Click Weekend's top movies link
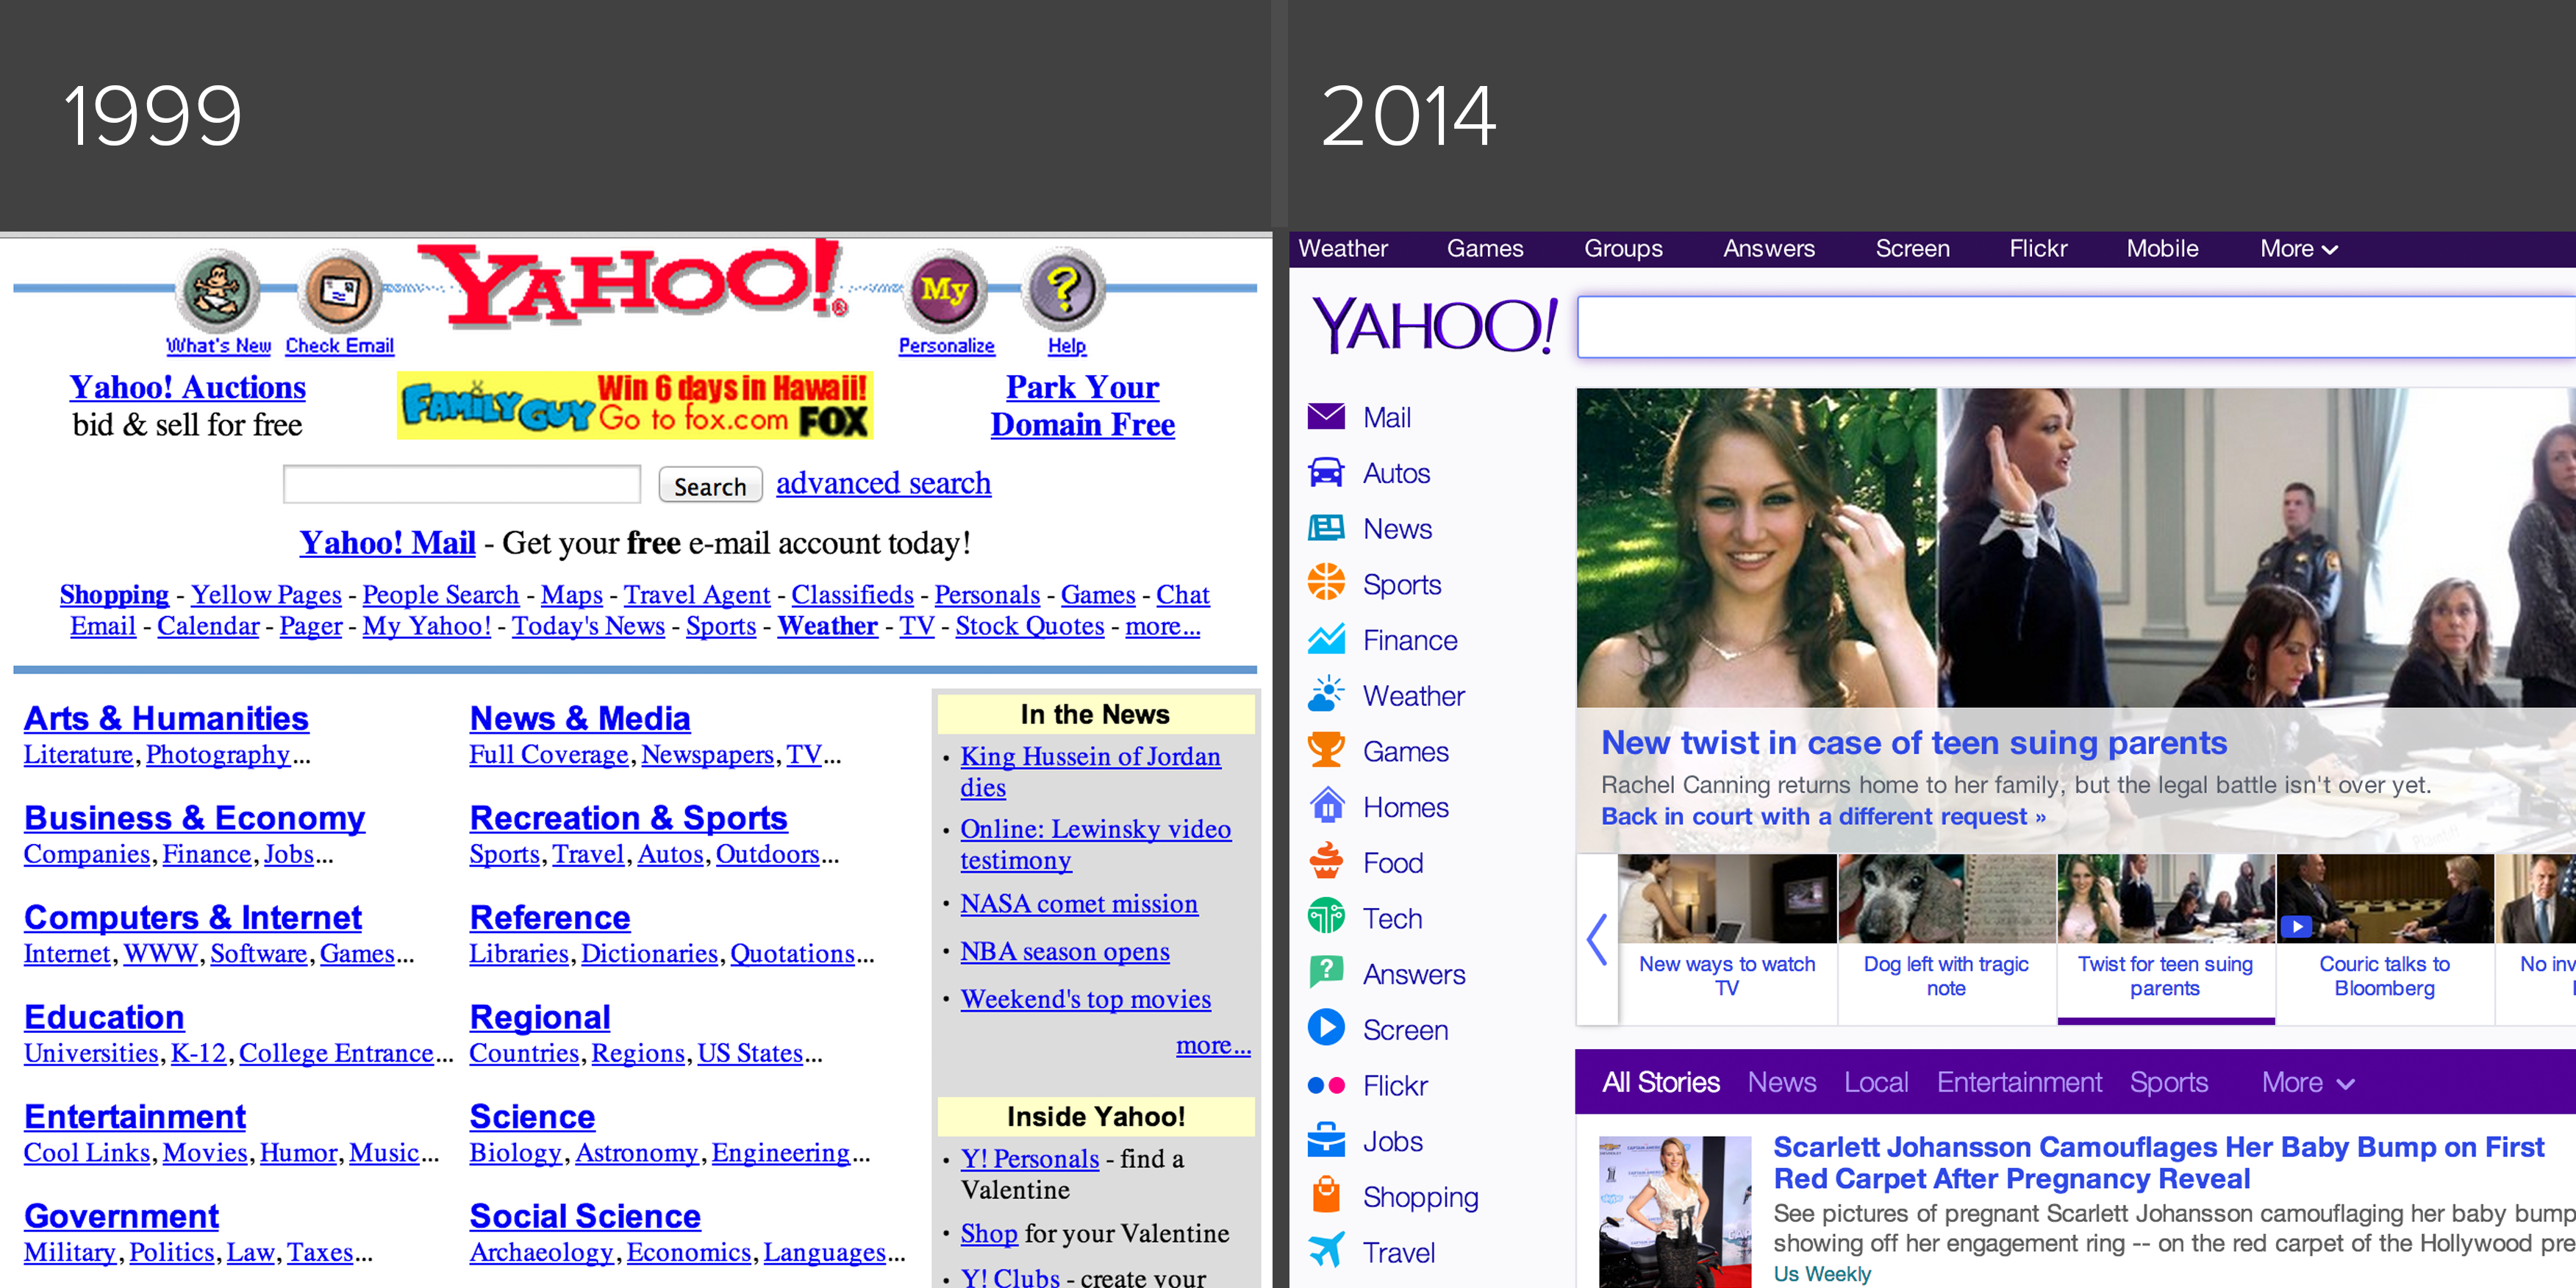2576x1288 pixels. [x=1085, y=998]
